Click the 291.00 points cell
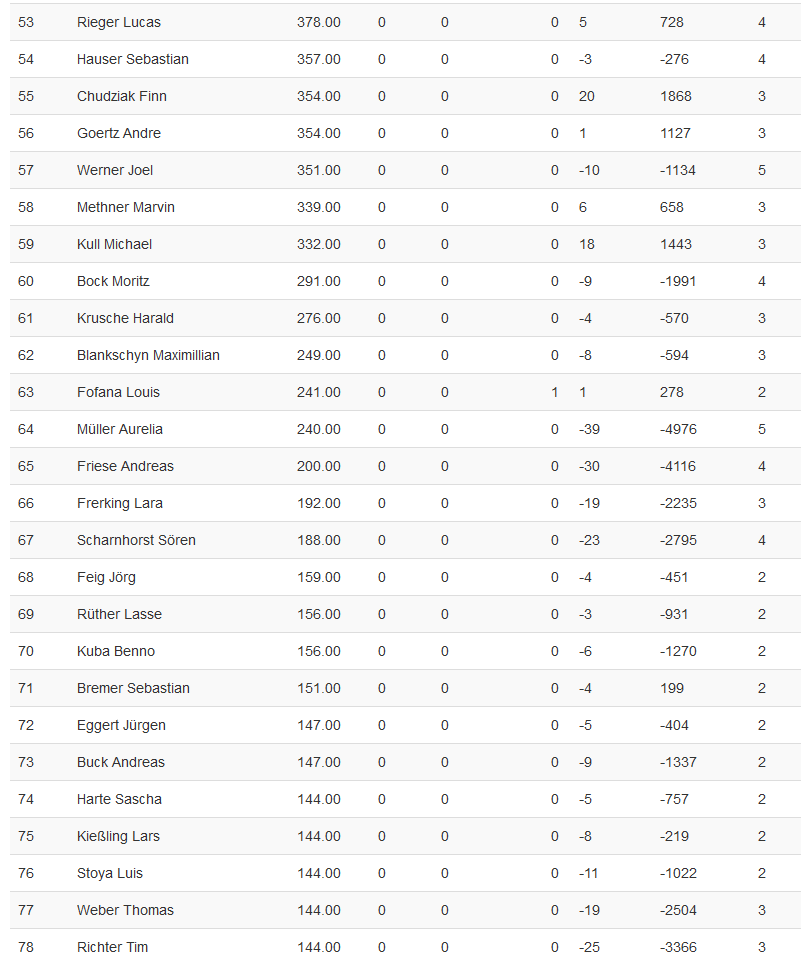 click(318, 281)
